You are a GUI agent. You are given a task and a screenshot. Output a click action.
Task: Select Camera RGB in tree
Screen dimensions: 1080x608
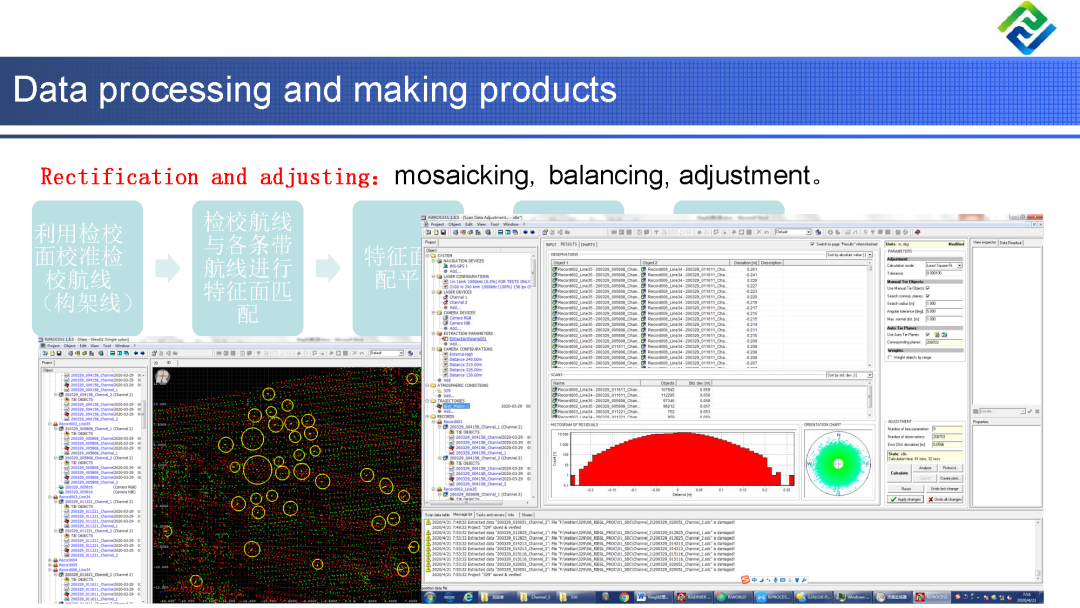point(460,317)
